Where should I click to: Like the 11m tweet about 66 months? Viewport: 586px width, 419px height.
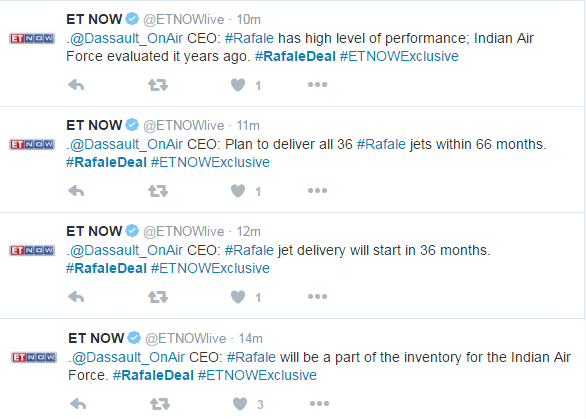(x=238, y=191)
